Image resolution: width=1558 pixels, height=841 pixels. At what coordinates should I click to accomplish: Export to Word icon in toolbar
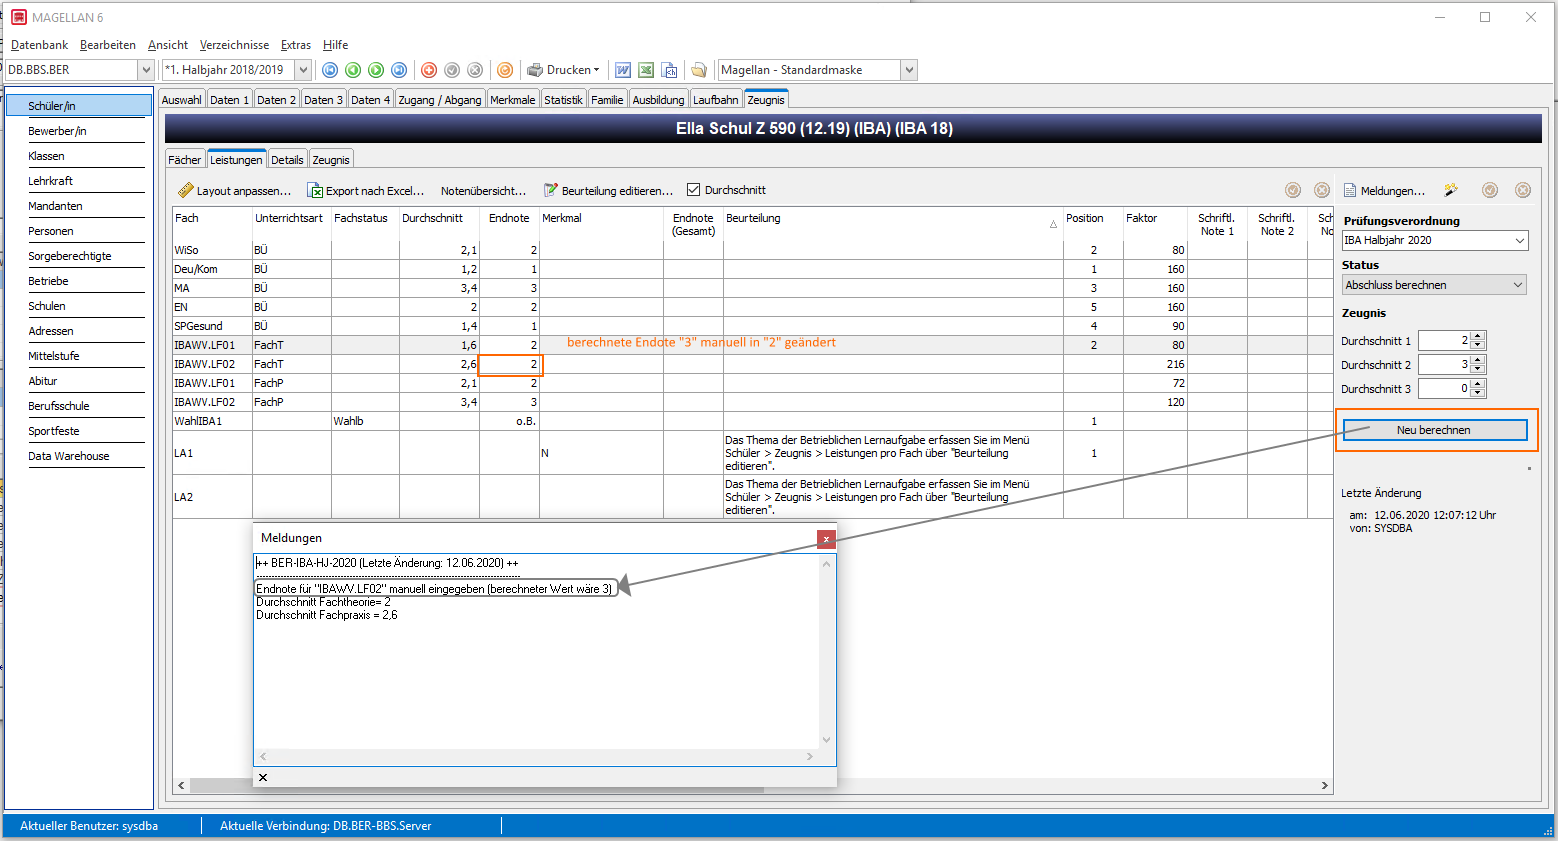(623, 70)
